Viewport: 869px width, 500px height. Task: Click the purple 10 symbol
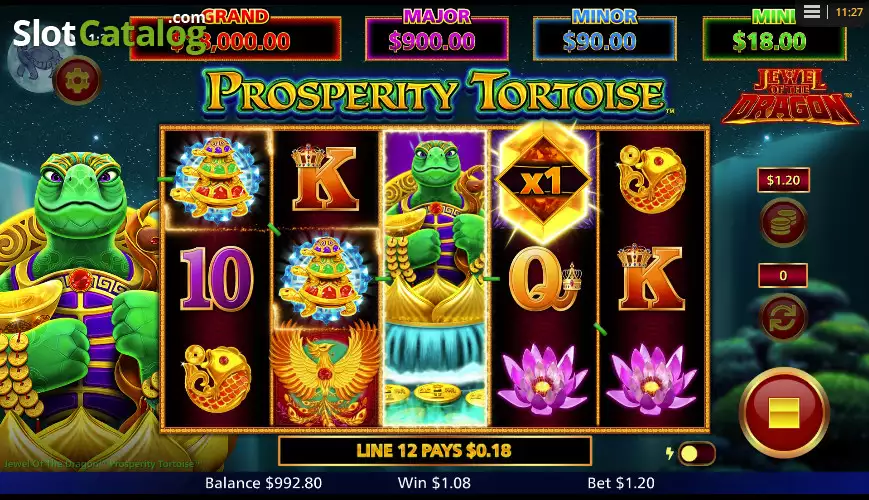(x=216, y=277)
